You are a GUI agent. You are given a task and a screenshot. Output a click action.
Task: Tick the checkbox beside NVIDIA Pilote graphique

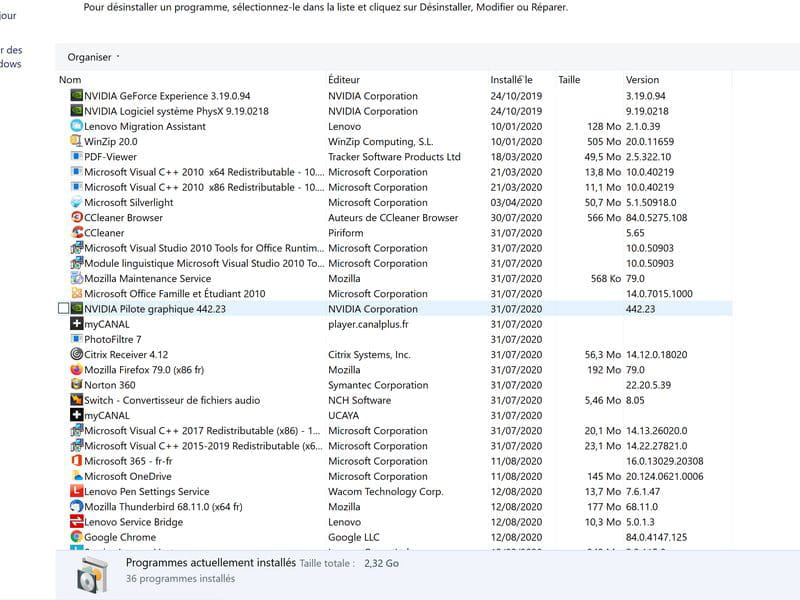(63, 309)
